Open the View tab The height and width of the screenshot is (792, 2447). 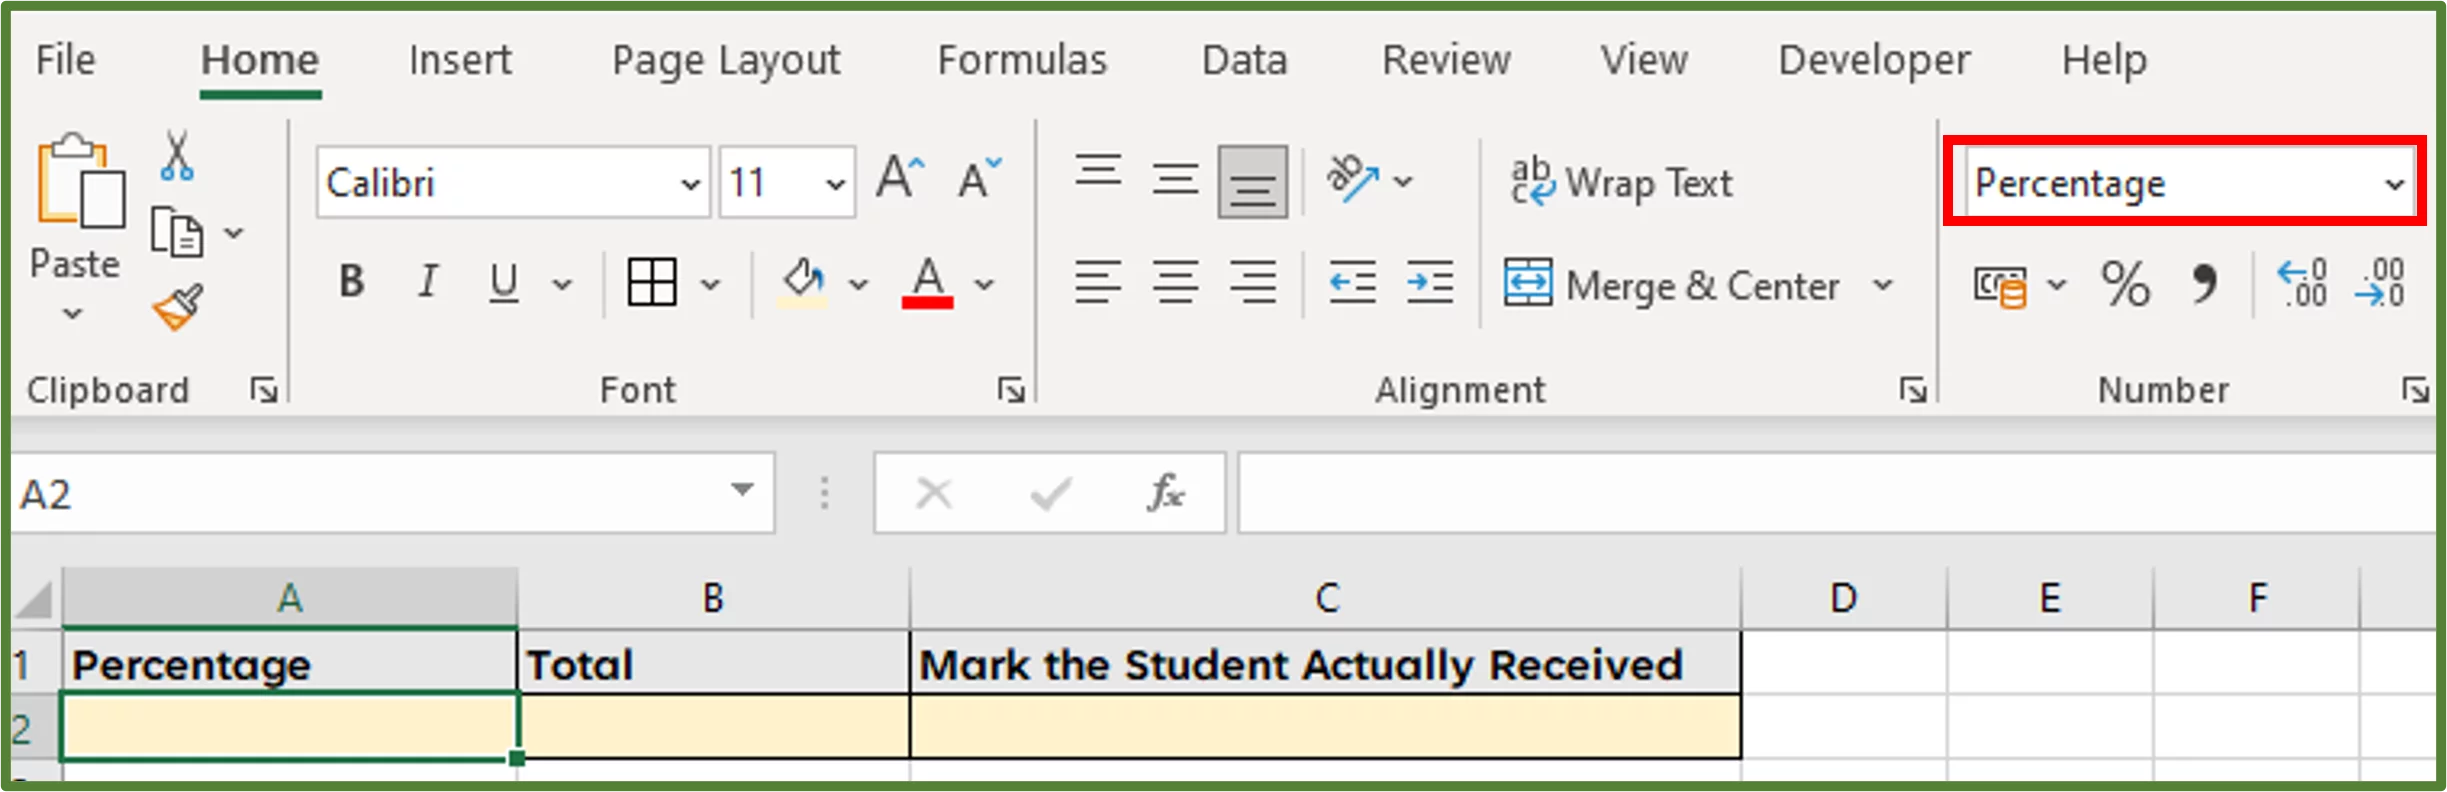1644,60
